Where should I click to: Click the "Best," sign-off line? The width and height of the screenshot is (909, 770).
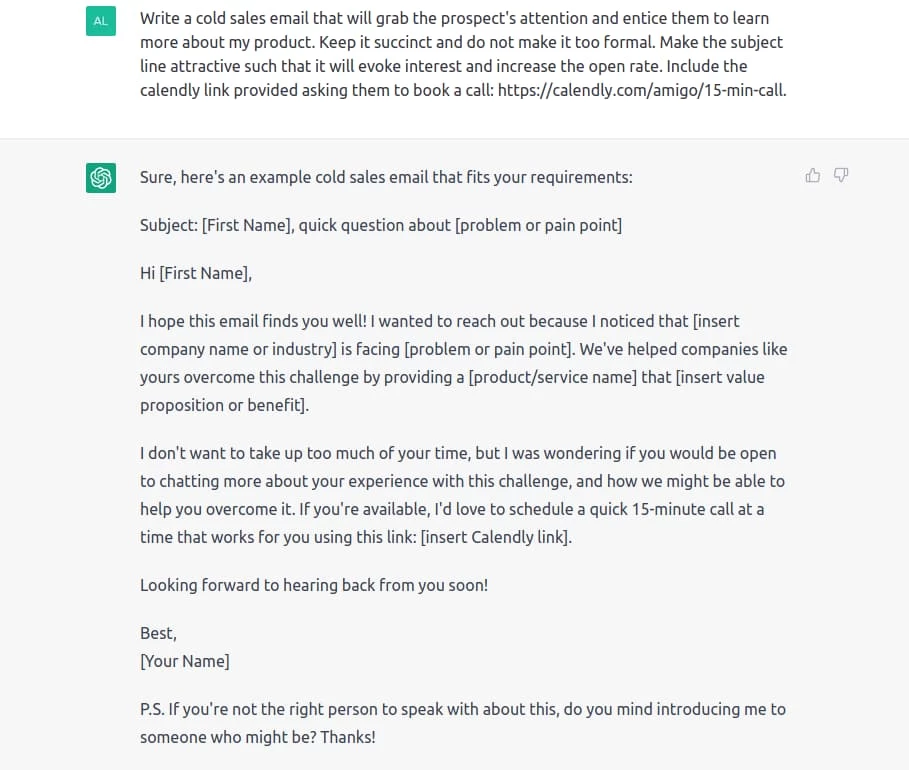pos(158,633)
